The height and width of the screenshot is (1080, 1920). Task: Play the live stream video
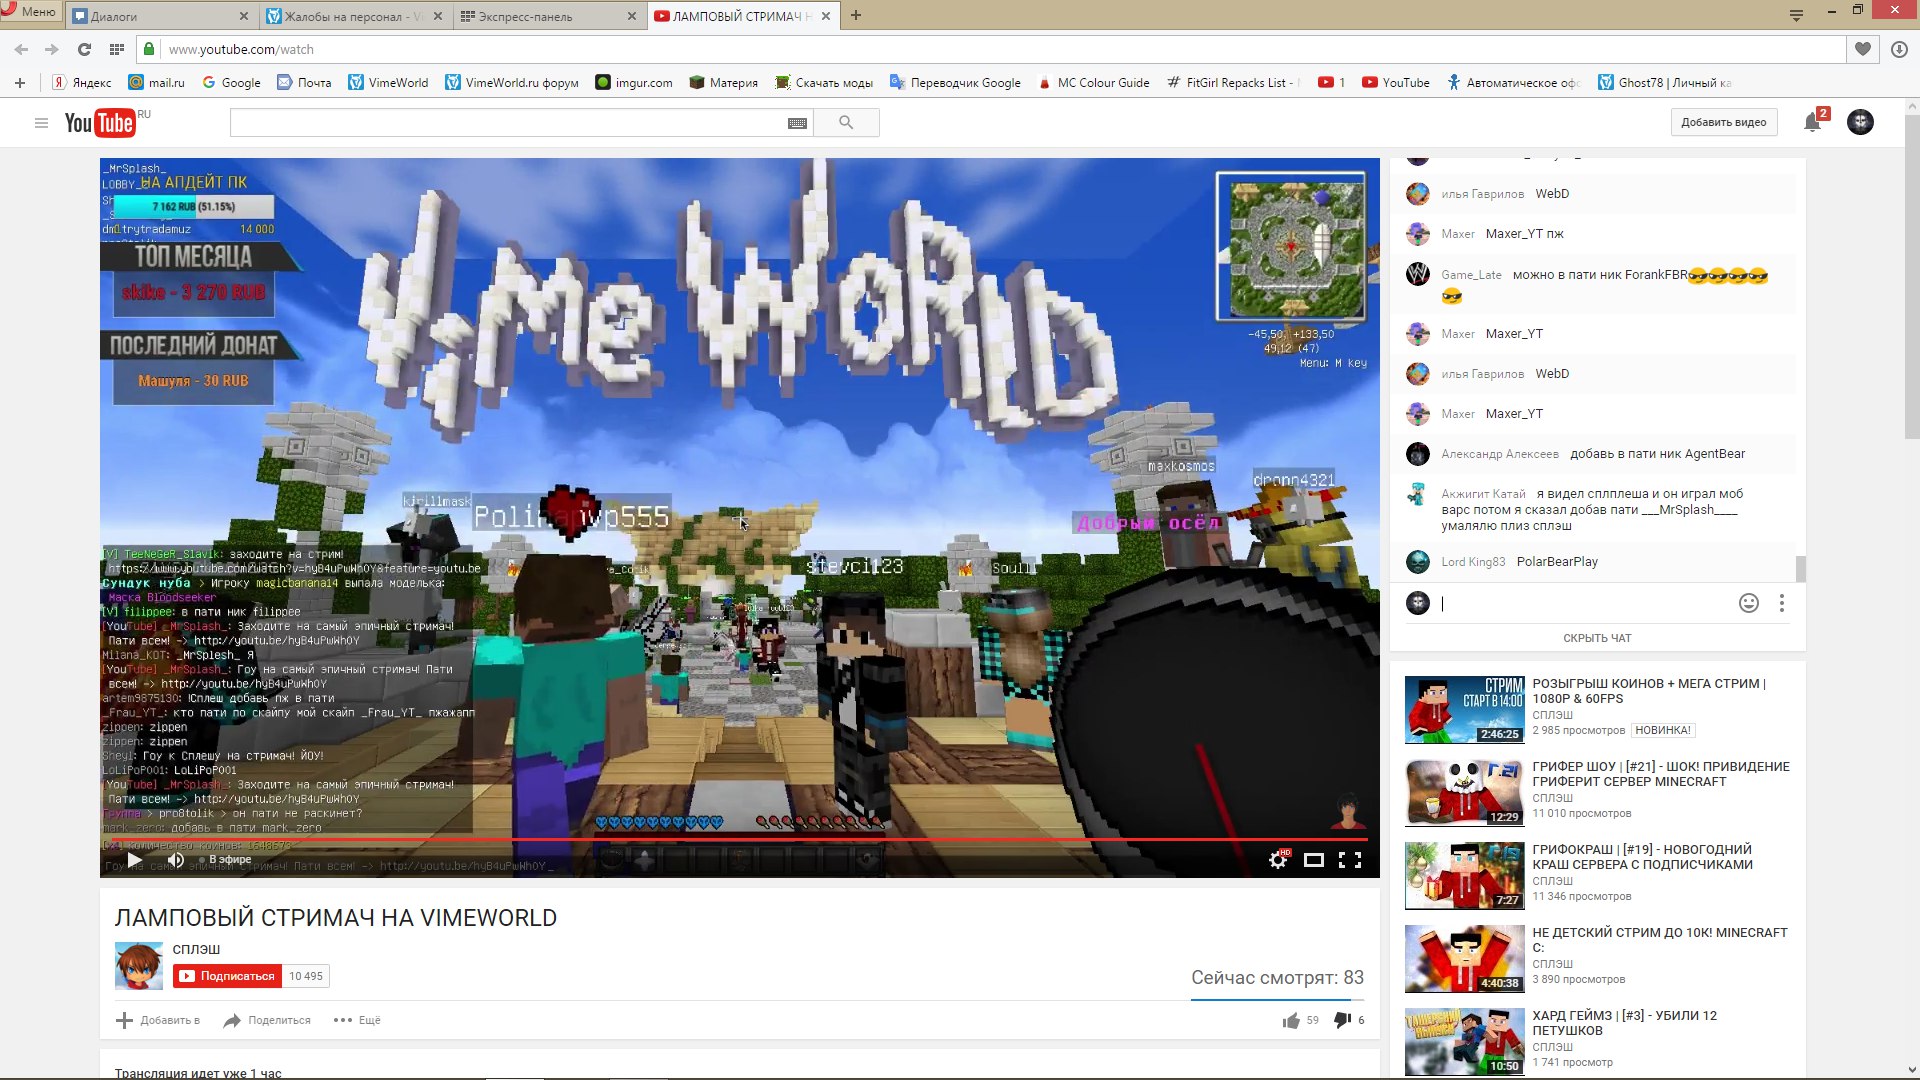[134, 859]
